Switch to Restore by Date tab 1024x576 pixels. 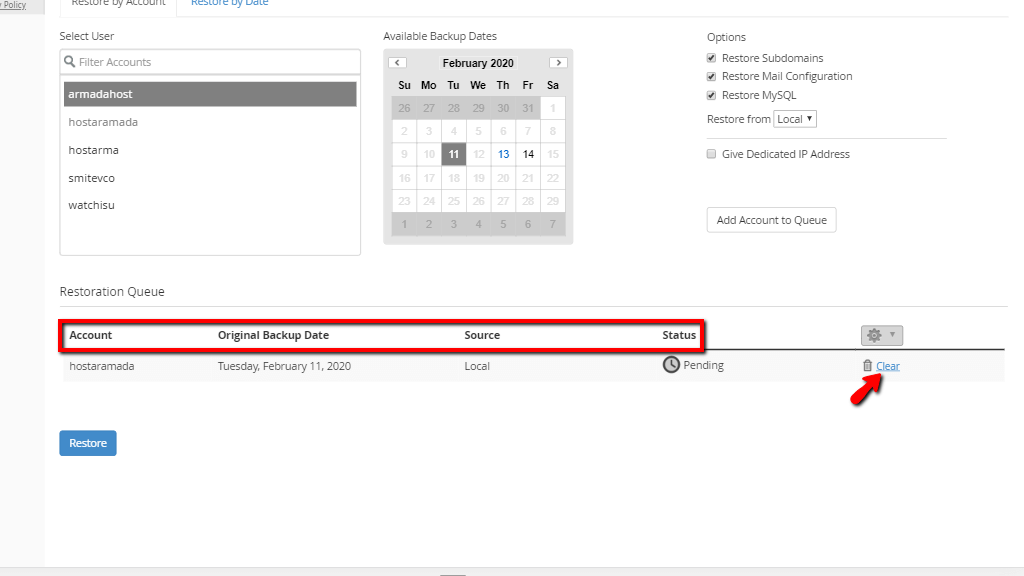tap(229, 3)
